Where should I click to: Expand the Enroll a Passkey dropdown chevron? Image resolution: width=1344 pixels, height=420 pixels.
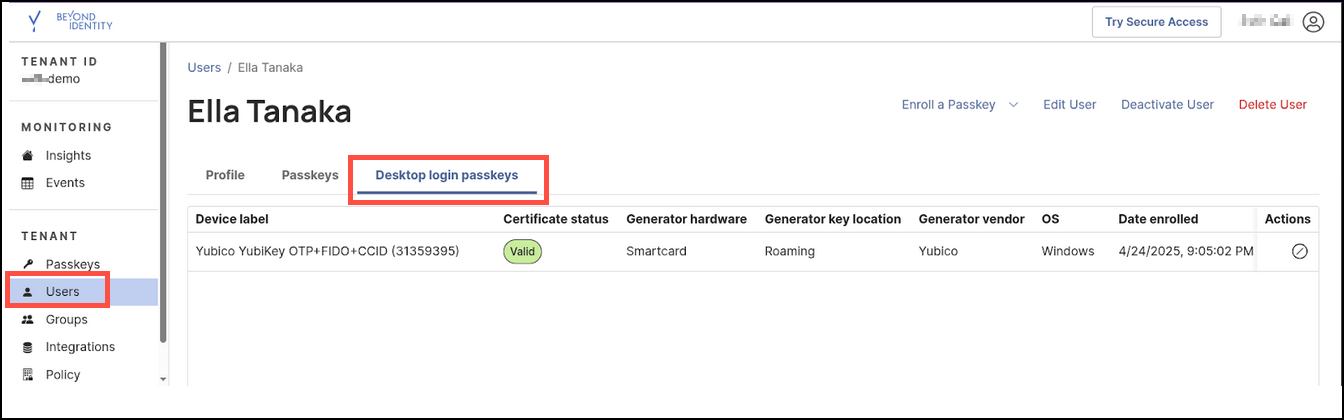point(1013,105)
